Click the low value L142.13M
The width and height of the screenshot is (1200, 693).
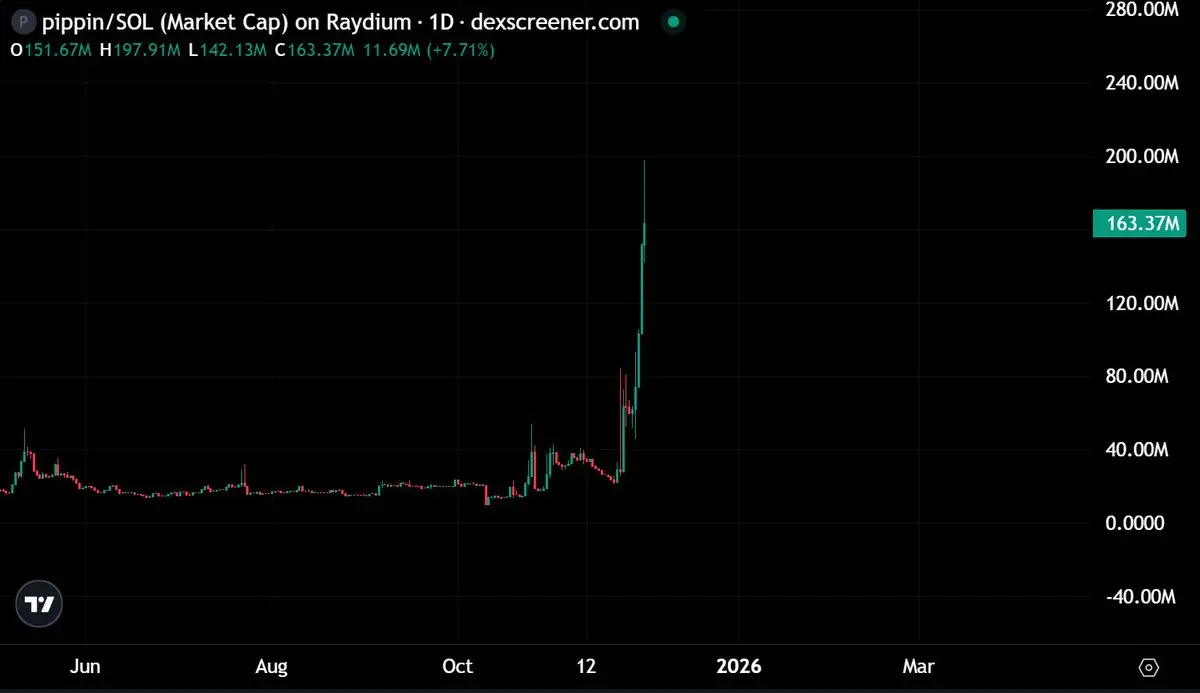[228, 49]
